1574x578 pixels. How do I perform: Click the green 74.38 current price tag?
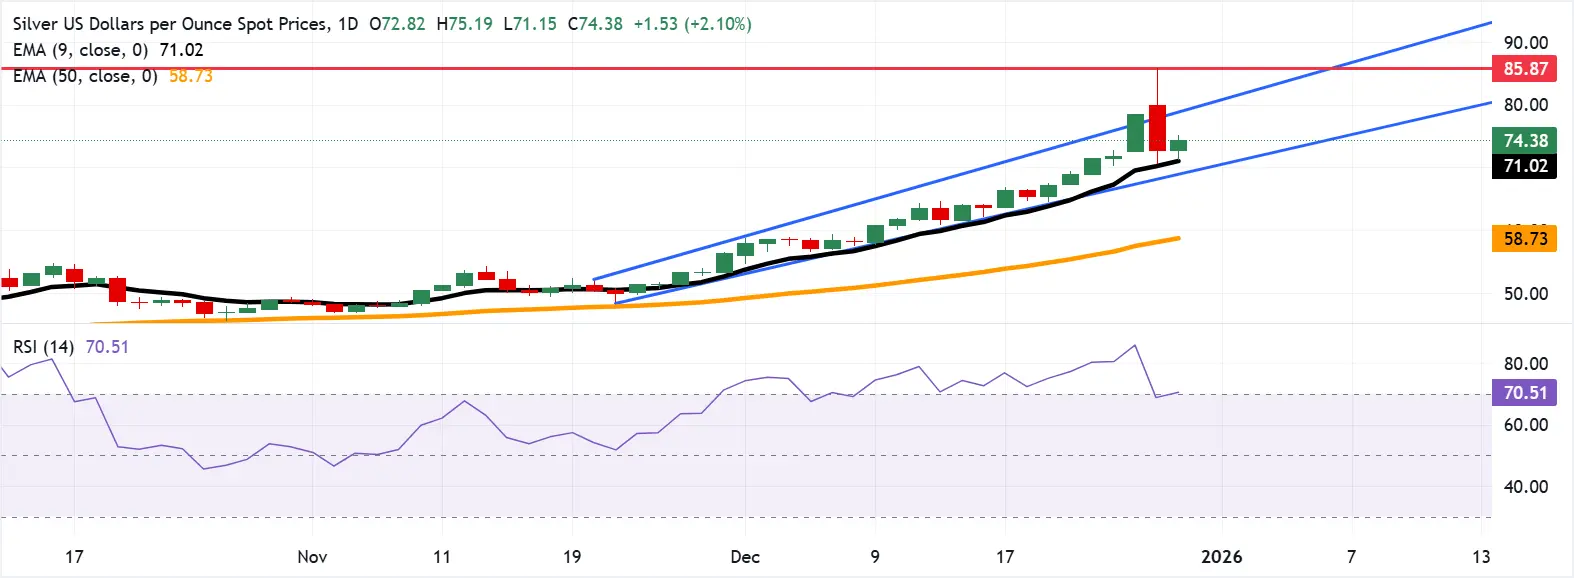[x=1524, y=141]
